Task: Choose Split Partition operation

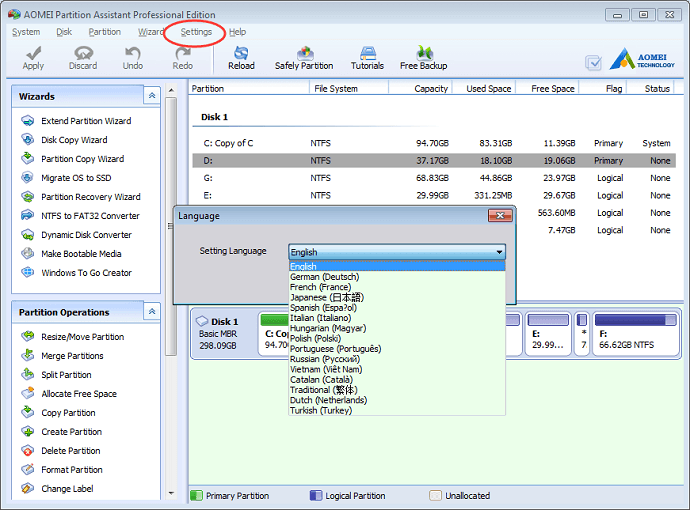Action: pyautogui.click(x=66, y=374)
